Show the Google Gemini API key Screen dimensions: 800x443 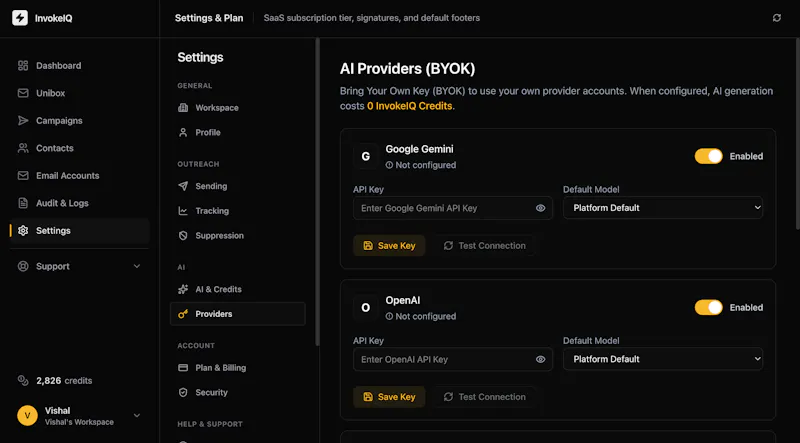point(541,208)
